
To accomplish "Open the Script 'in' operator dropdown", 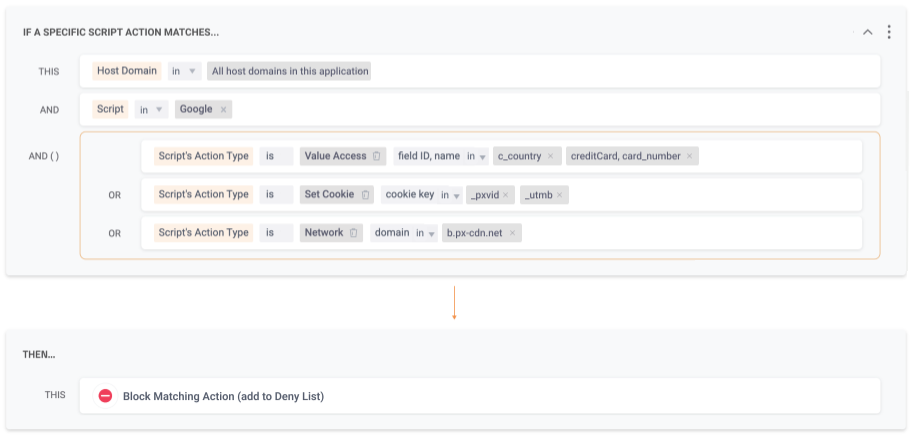I will pos(151,109).
